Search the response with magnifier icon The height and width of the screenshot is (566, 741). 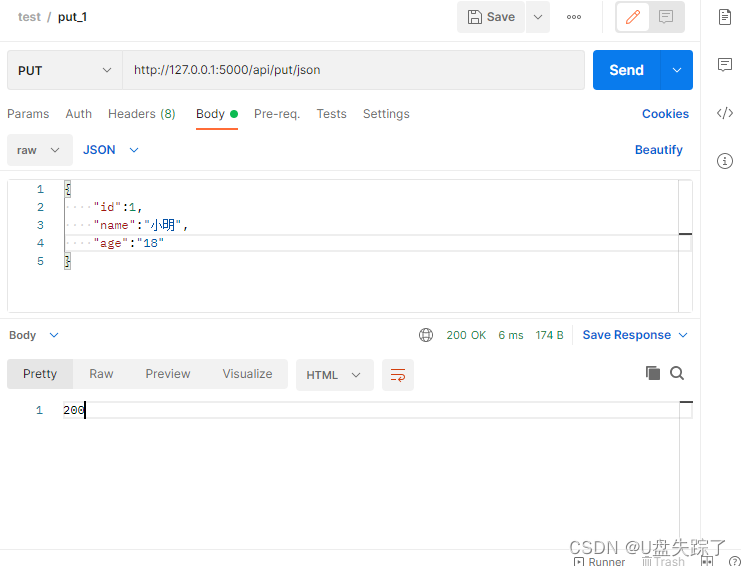[677, 373]
